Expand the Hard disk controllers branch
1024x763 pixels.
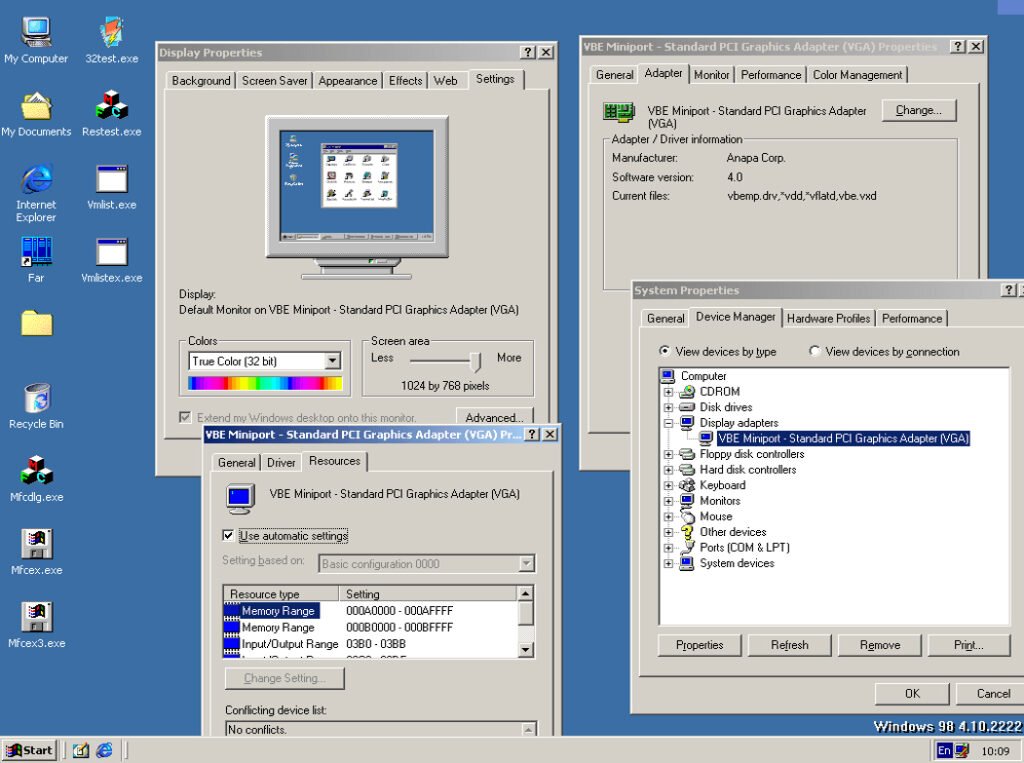coord(668,469)
